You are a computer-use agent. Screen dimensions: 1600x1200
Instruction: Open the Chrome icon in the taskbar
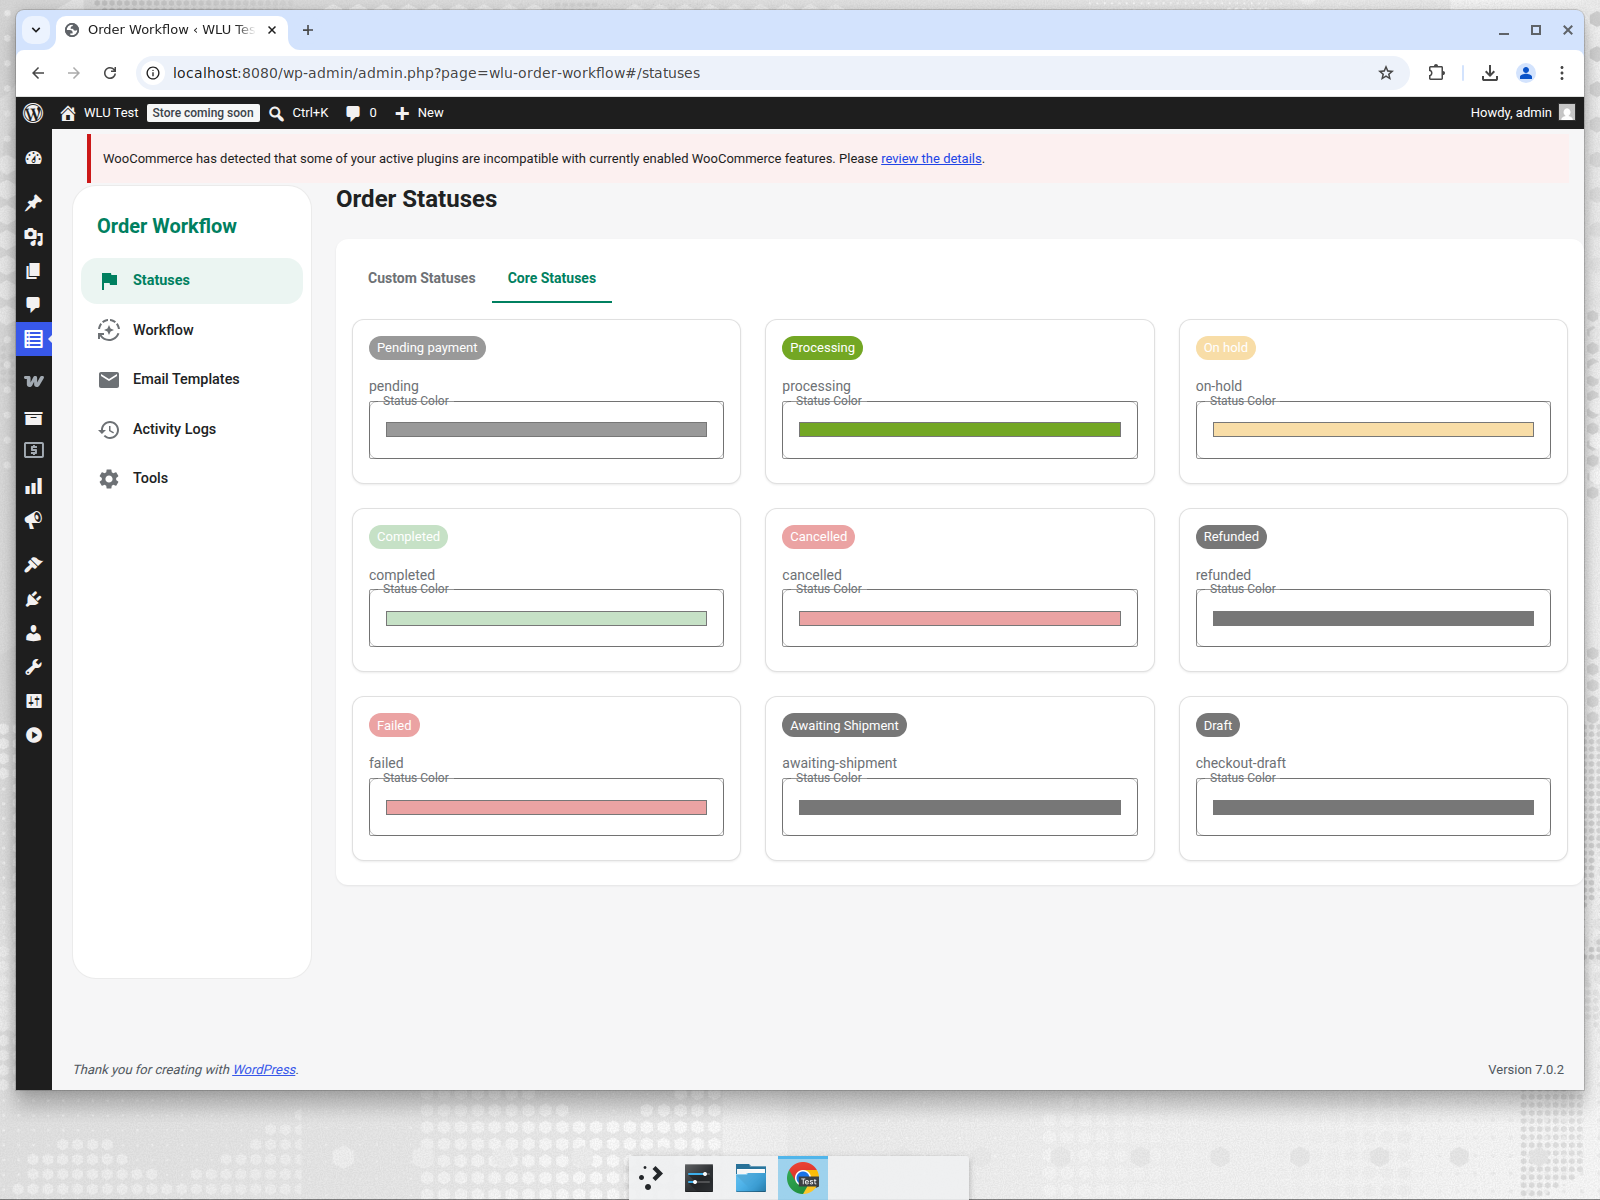[x=803, y=1179]
